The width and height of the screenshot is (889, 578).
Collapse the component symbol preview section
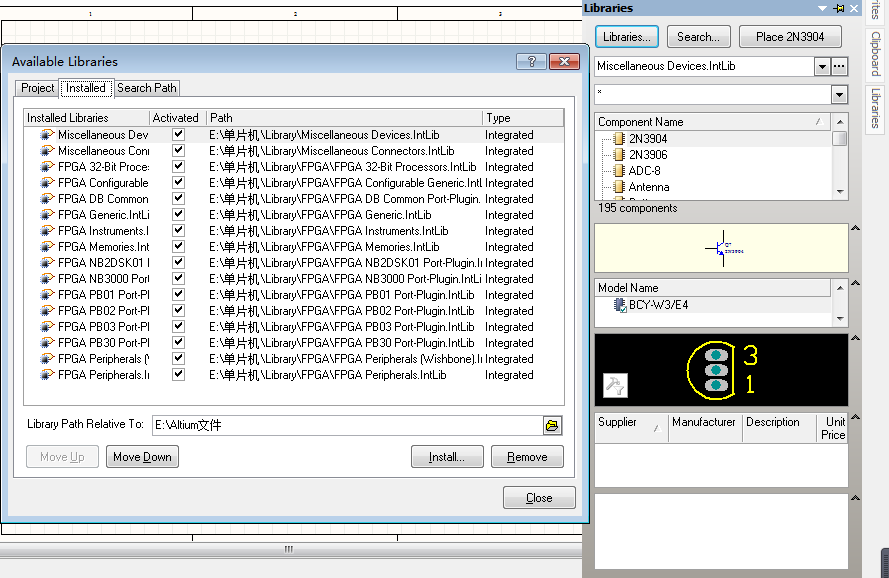click(x=856, y=228)
